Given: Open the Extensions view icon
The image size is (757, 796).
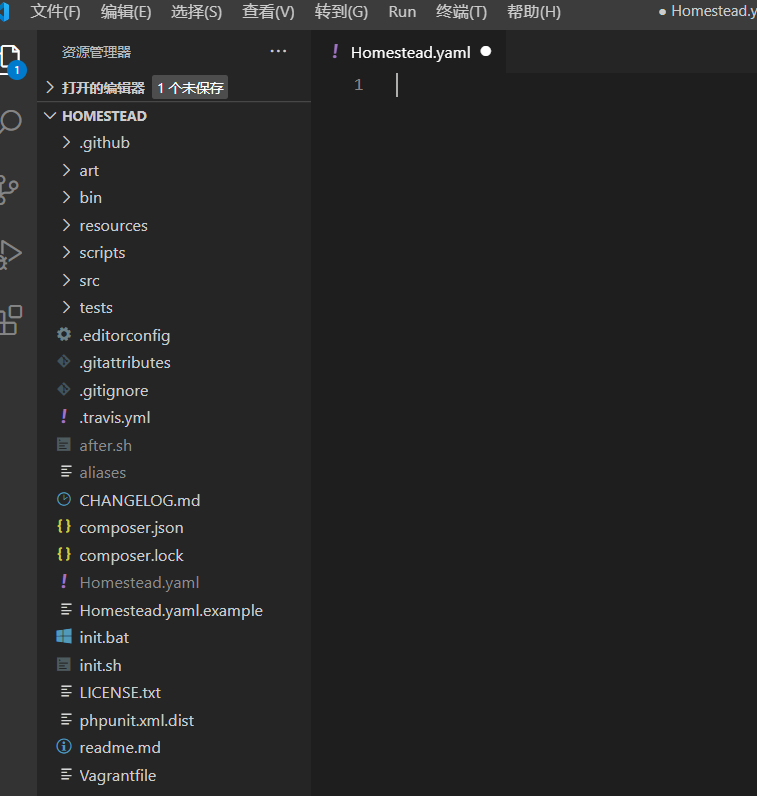Looking at the screenshot, I should tap(11, 320).
